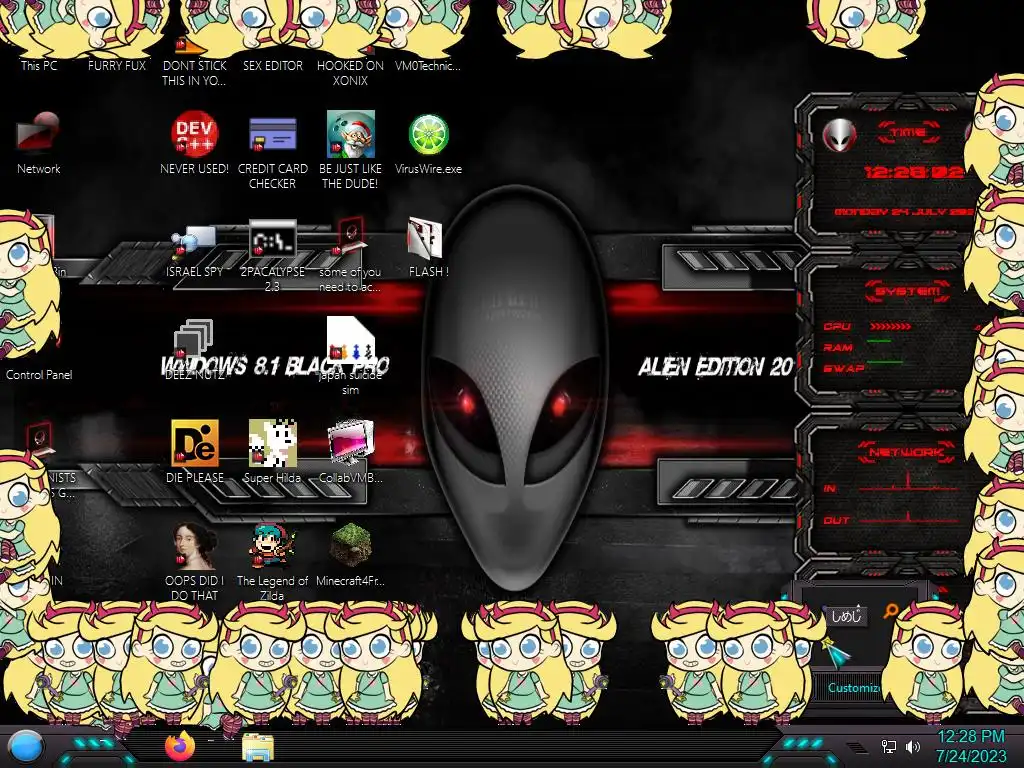Select the 'HOOKED ON XONIX' label
This screenshot has height=768, width=1024.
click(351, 73)
